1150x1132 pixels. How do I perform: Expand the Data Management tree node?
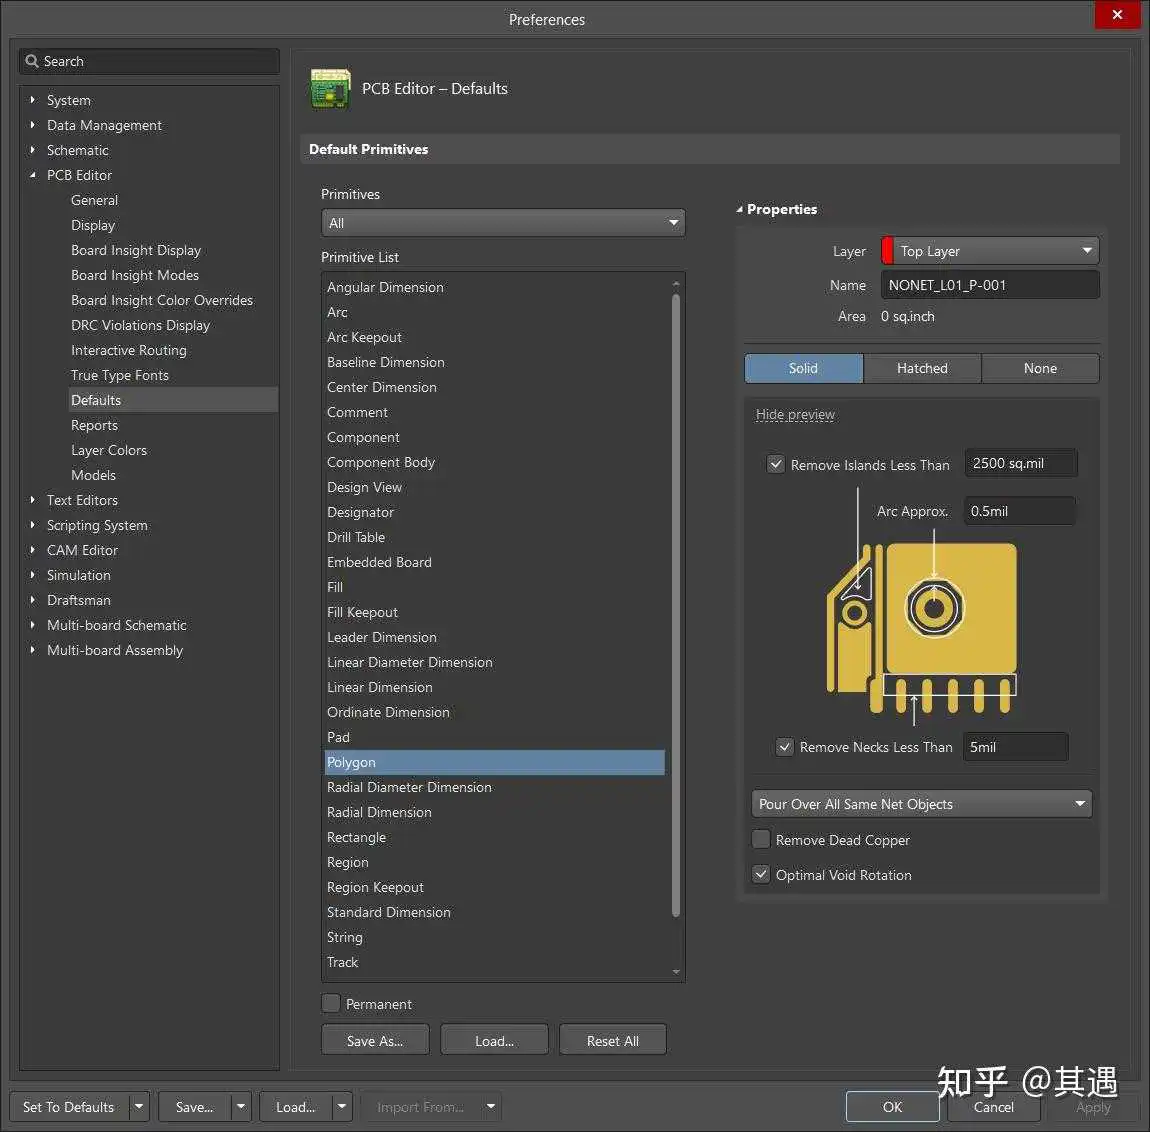pos(32,125)
